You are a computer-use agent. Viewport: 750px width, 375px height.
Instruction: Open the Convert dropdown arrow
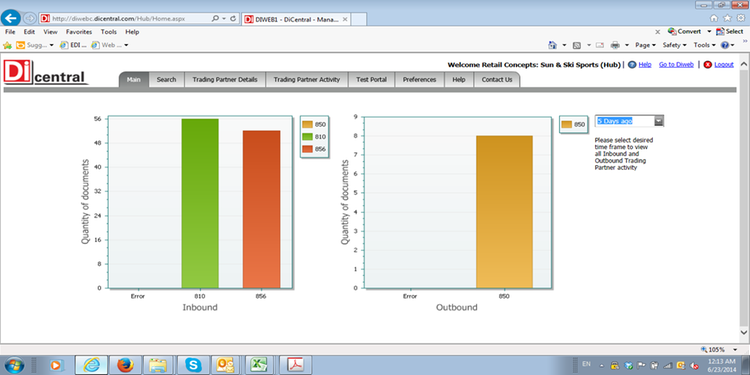click(x=709, y=32)
